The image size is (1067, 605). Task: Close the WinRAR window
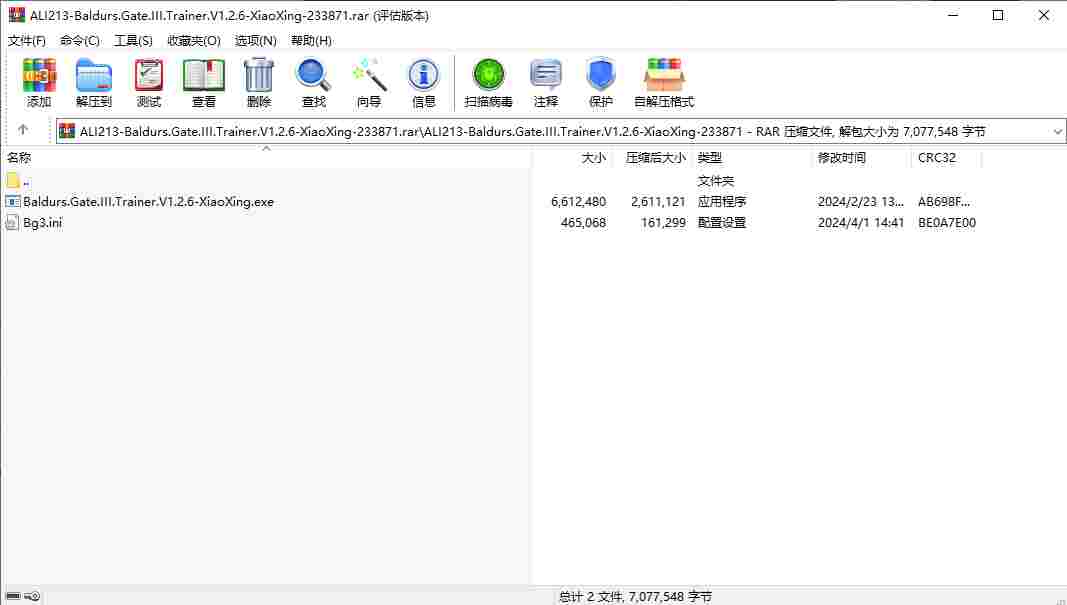pyautogui.click(x=1044, y=15)
